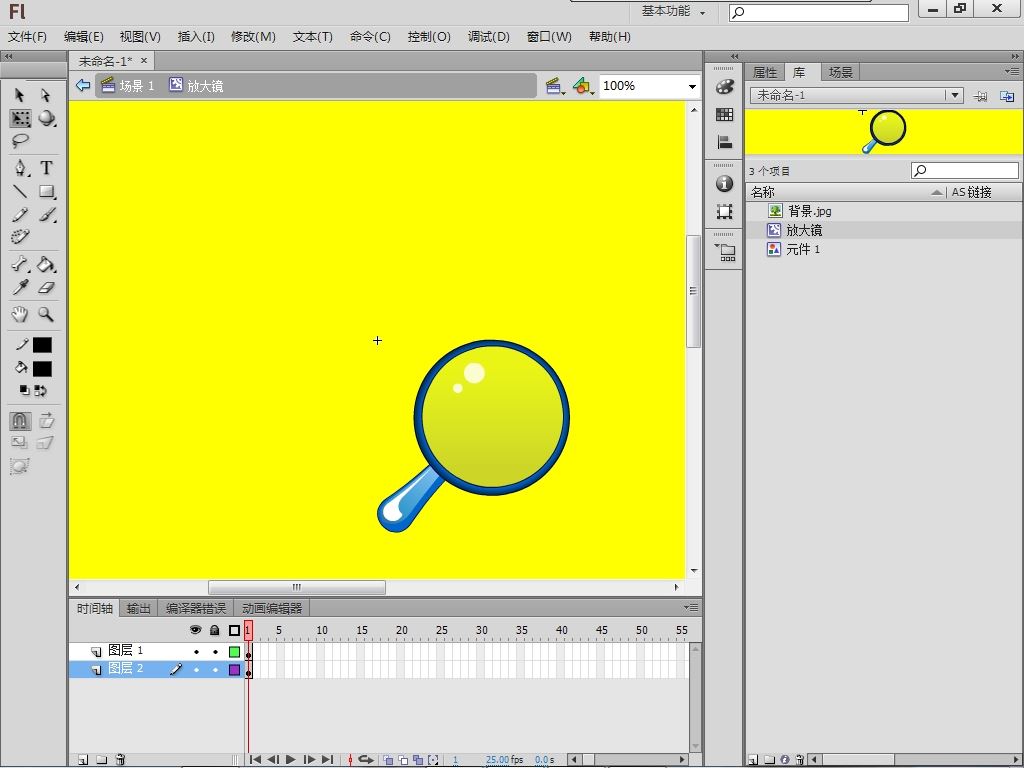Screen dimensions: 1024x768
Task: Select the Zoom magnifier tool
Action: [x=46, y=314]
